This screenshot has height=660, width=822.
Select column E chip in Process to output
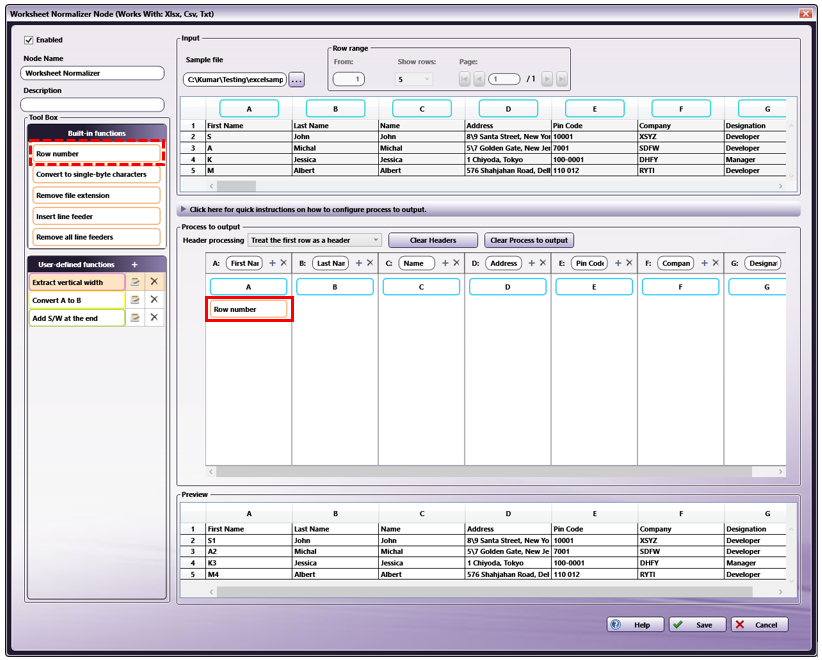[594, 287]
